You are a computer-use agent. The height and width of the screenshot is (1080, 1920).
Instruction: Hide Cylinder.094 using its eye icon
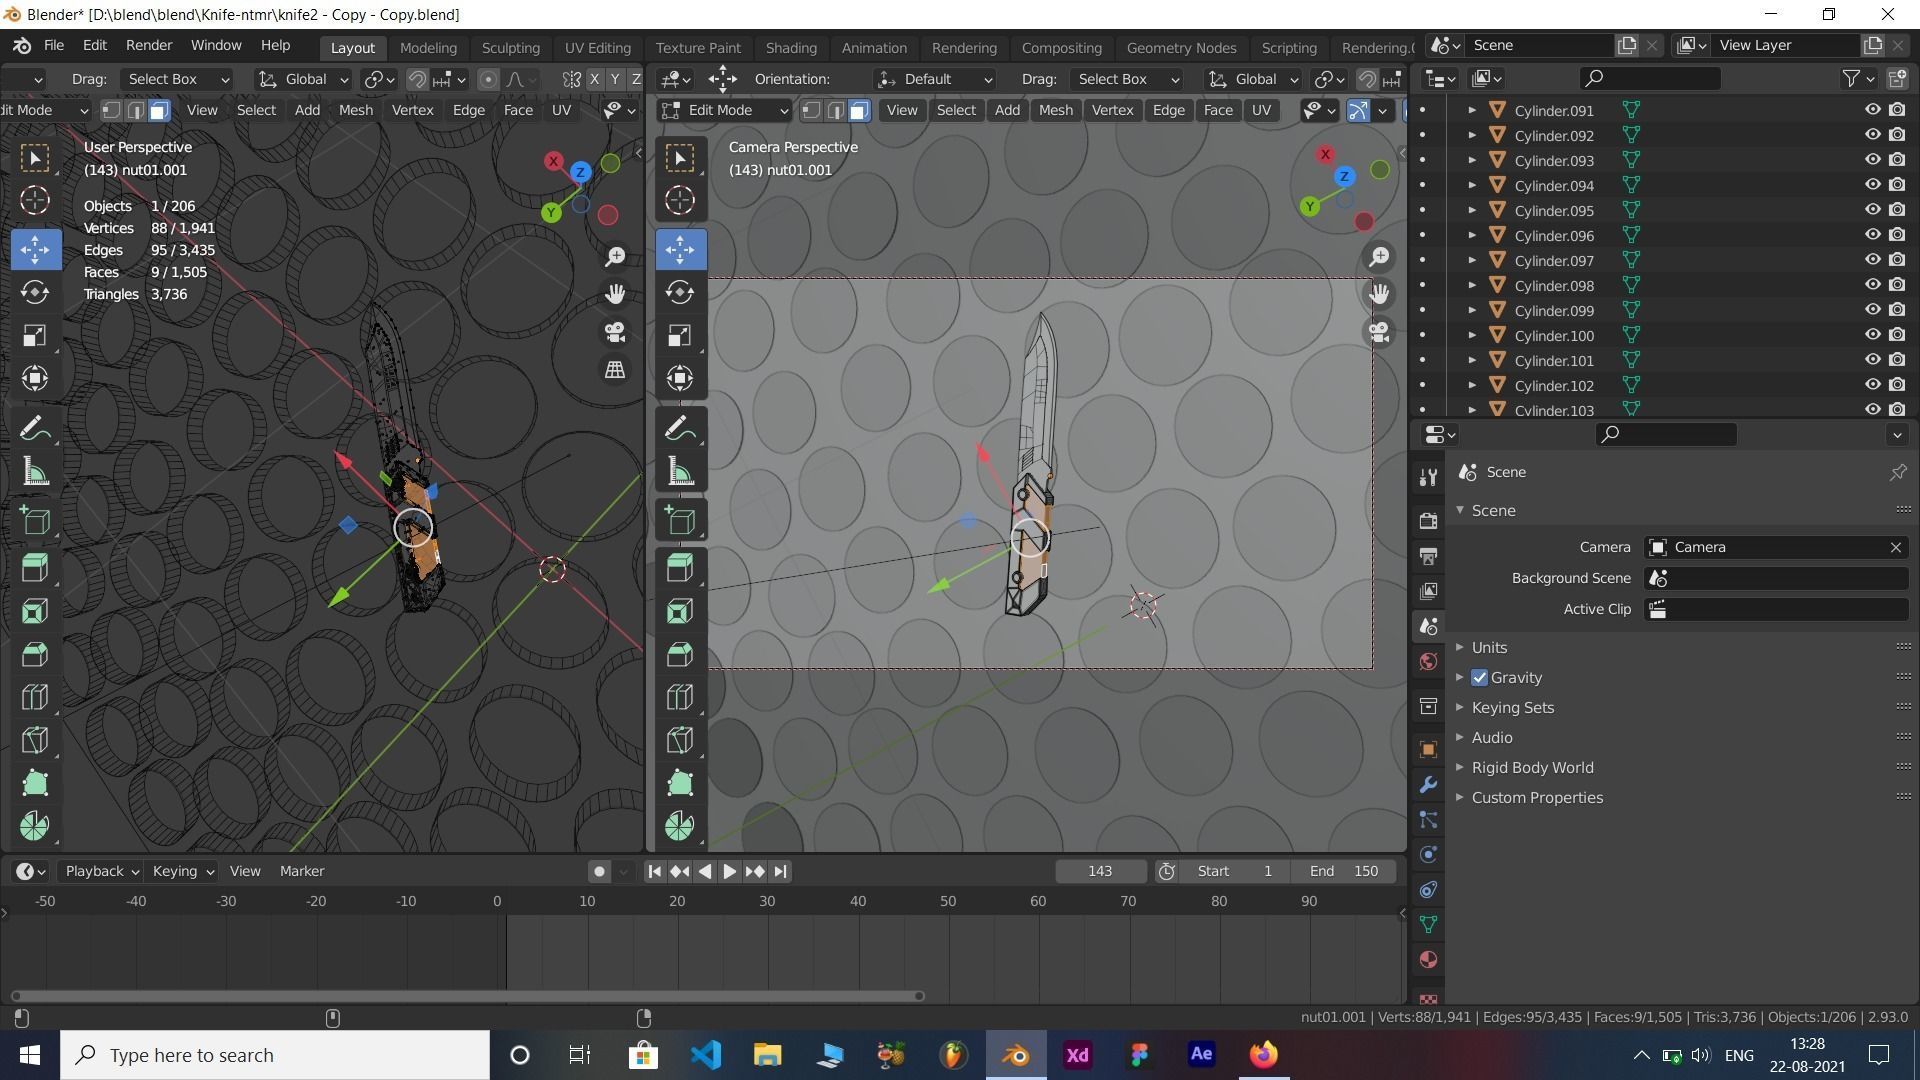tap(1872, 185)
